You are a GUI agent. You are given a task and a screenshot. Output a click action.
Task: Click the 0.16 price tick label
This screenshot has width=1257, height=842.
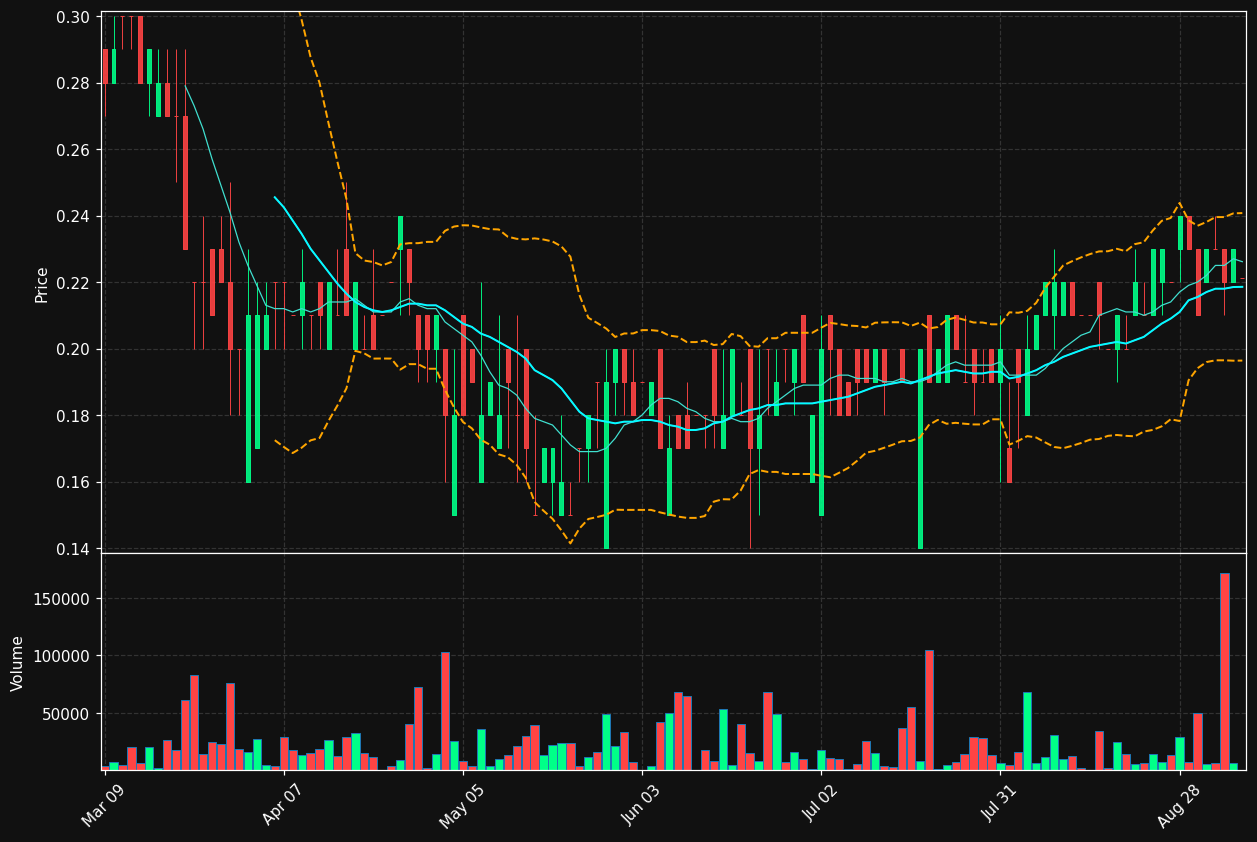click(74, 482)
